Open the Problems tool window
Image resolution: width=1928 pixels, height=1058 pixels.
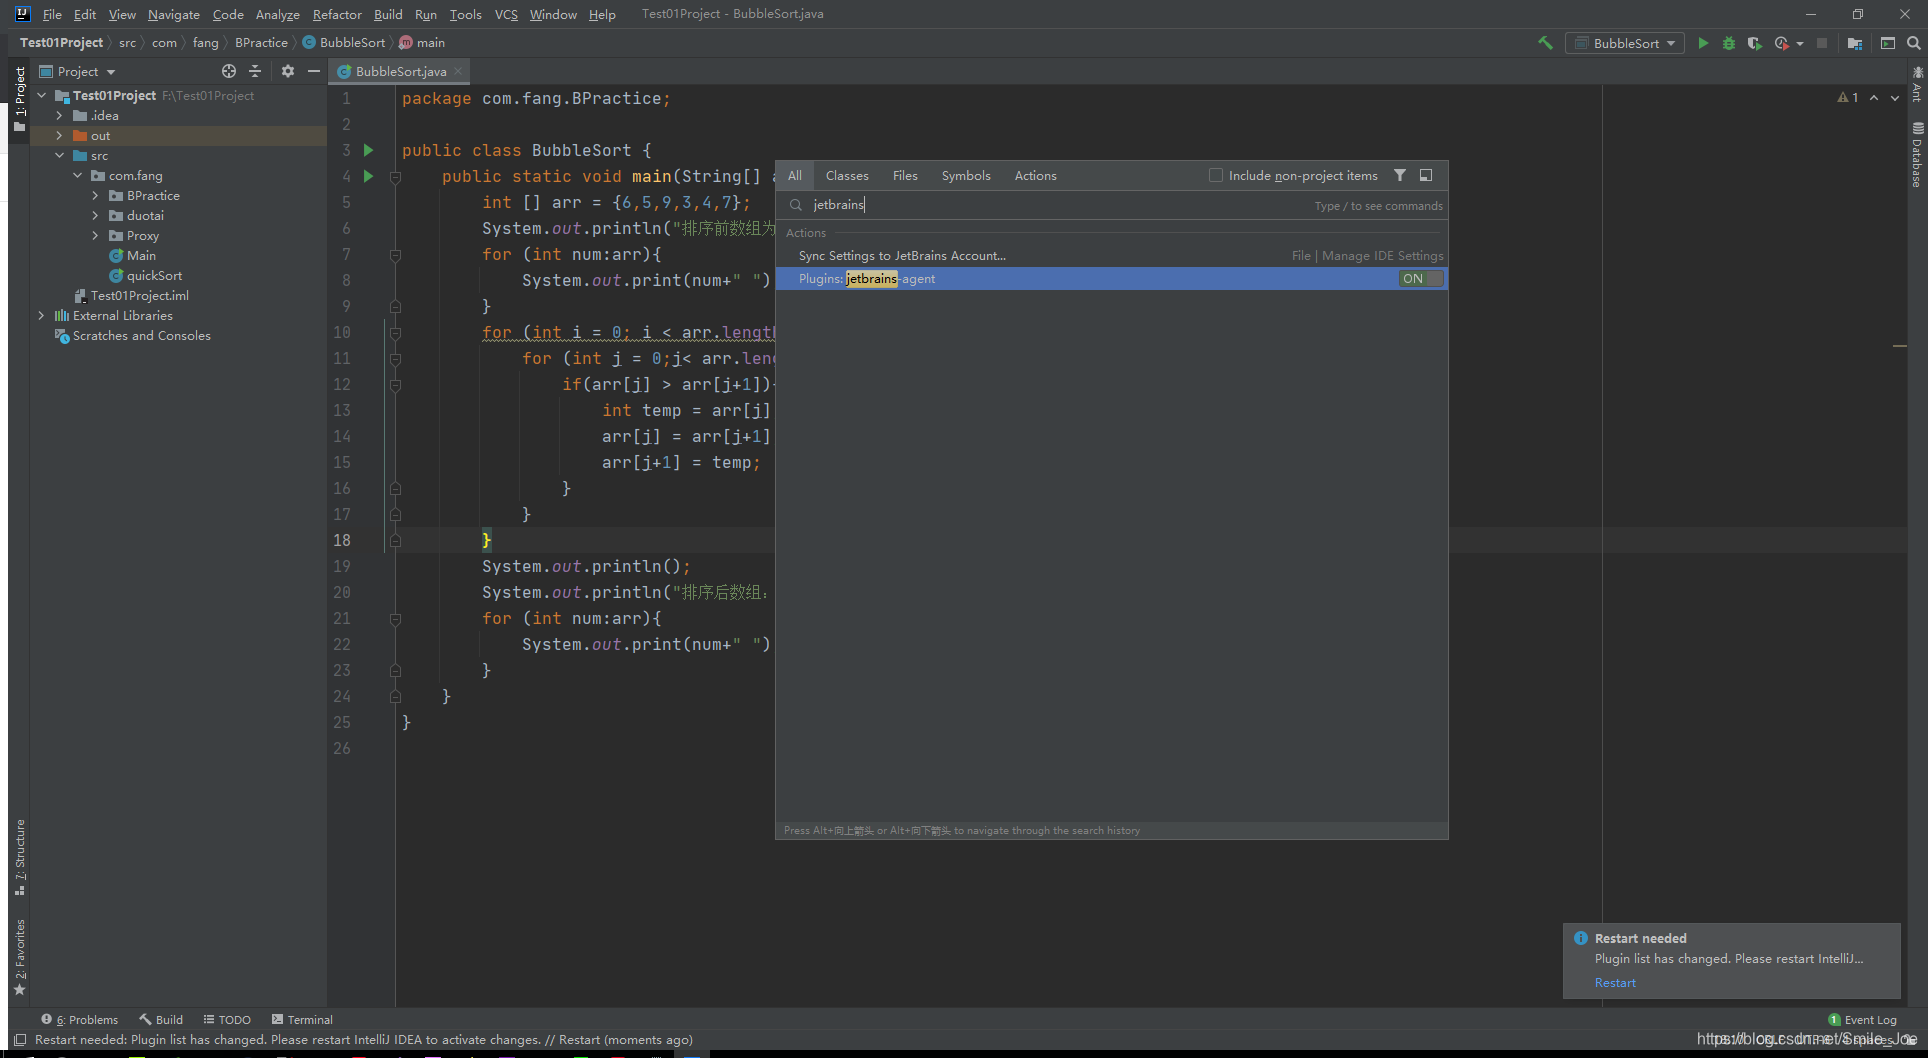[80, 1020]
